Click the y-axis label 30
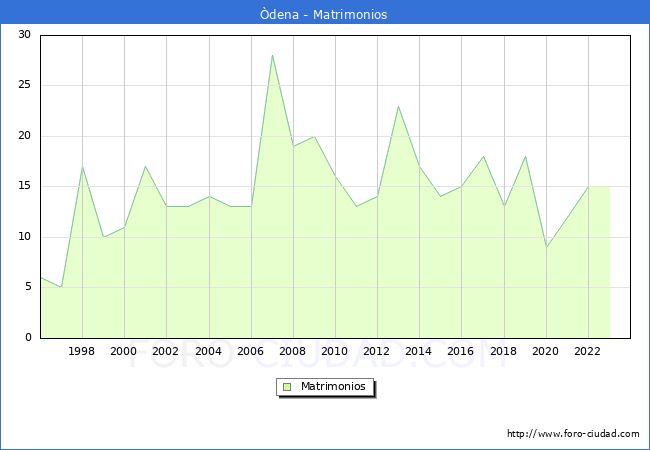This screenshot has width=650, height=450. point(25,34)
